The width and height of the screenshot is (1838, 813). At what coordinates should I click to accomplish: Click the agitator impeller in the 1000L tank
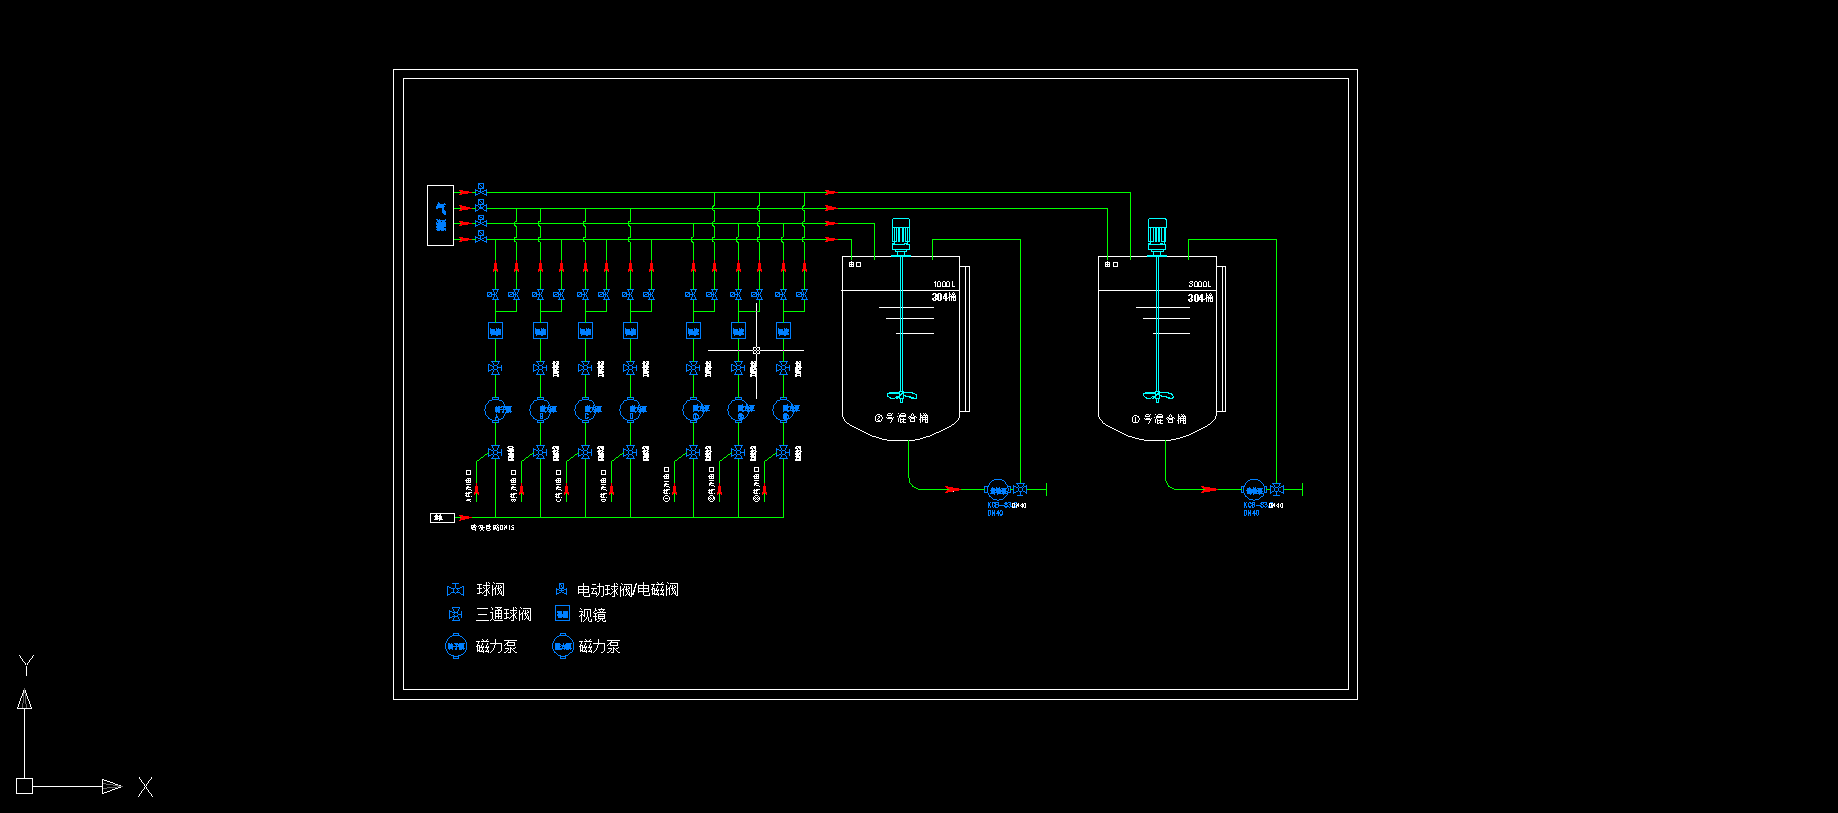(901, 395)
